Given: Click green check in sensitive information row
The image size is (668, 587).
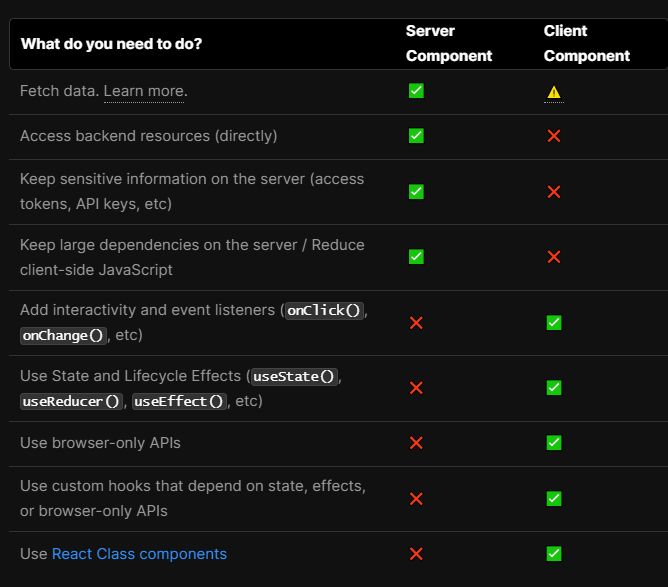Looking at the screenshot, I should coord(416,192).
